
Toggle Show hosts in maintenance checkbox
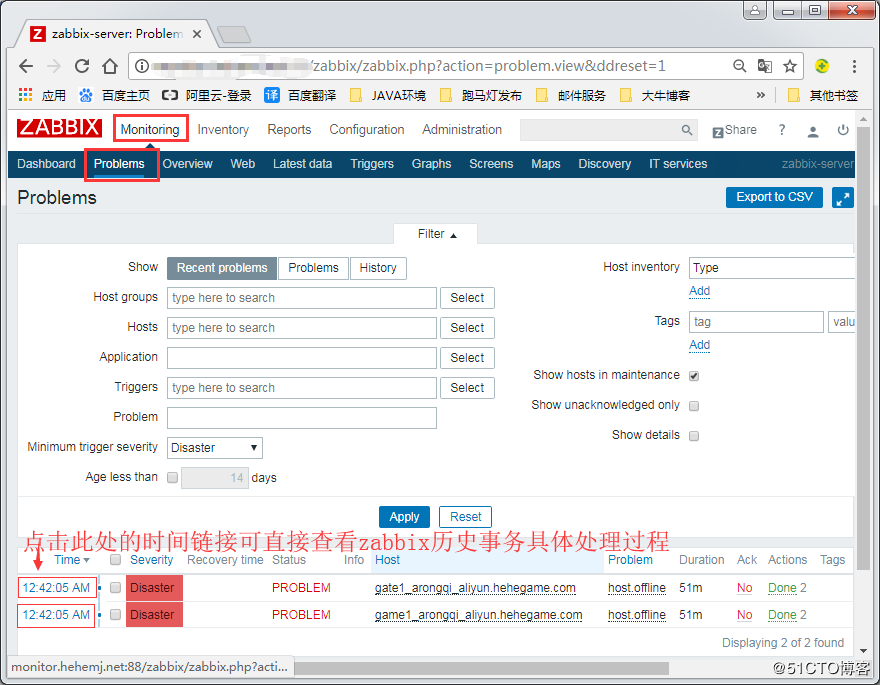point(694,376)
